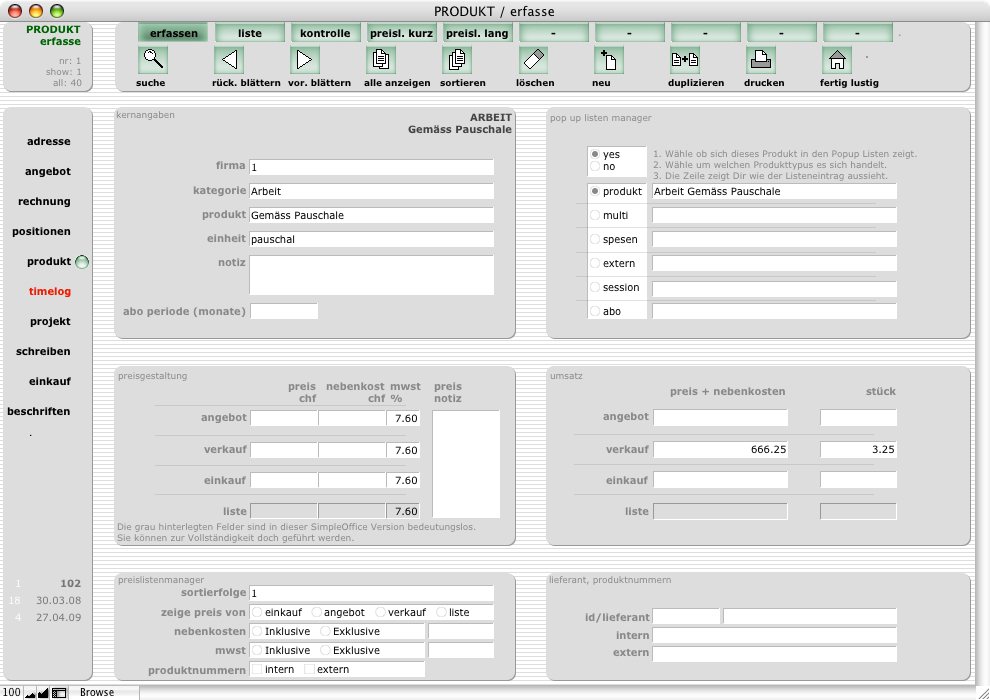Click the alle anzeigen document icon
Image resolution: width=990 pixels, height=700 pixels.
[x=381, y=60]
